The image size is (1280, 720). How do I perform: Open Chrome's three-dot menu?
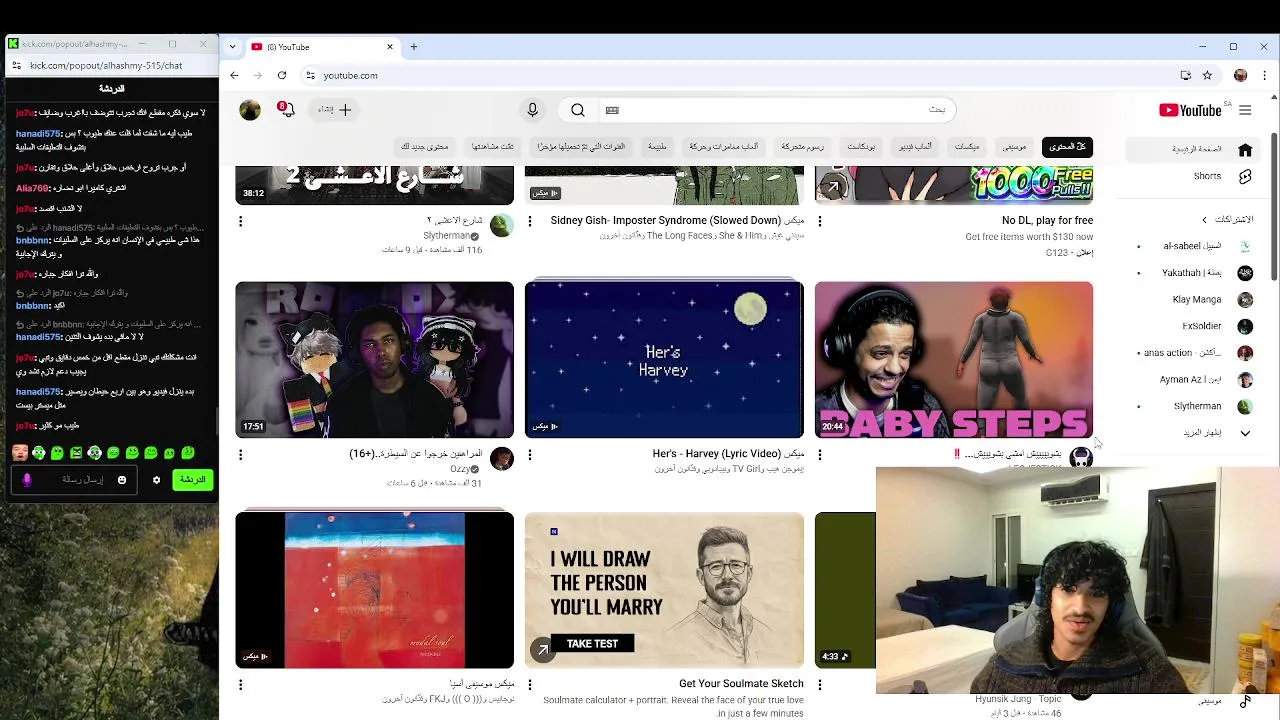pos(1263,75)
